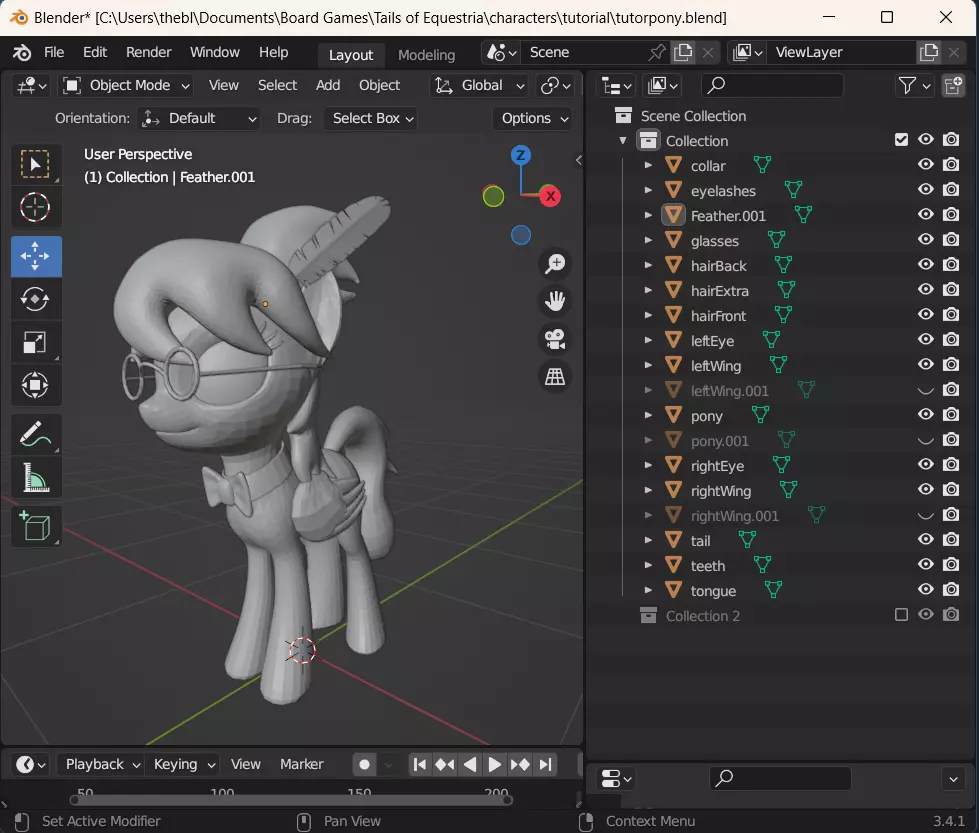
Task: Click the Add Cube tool
Action: click(36, 526)
